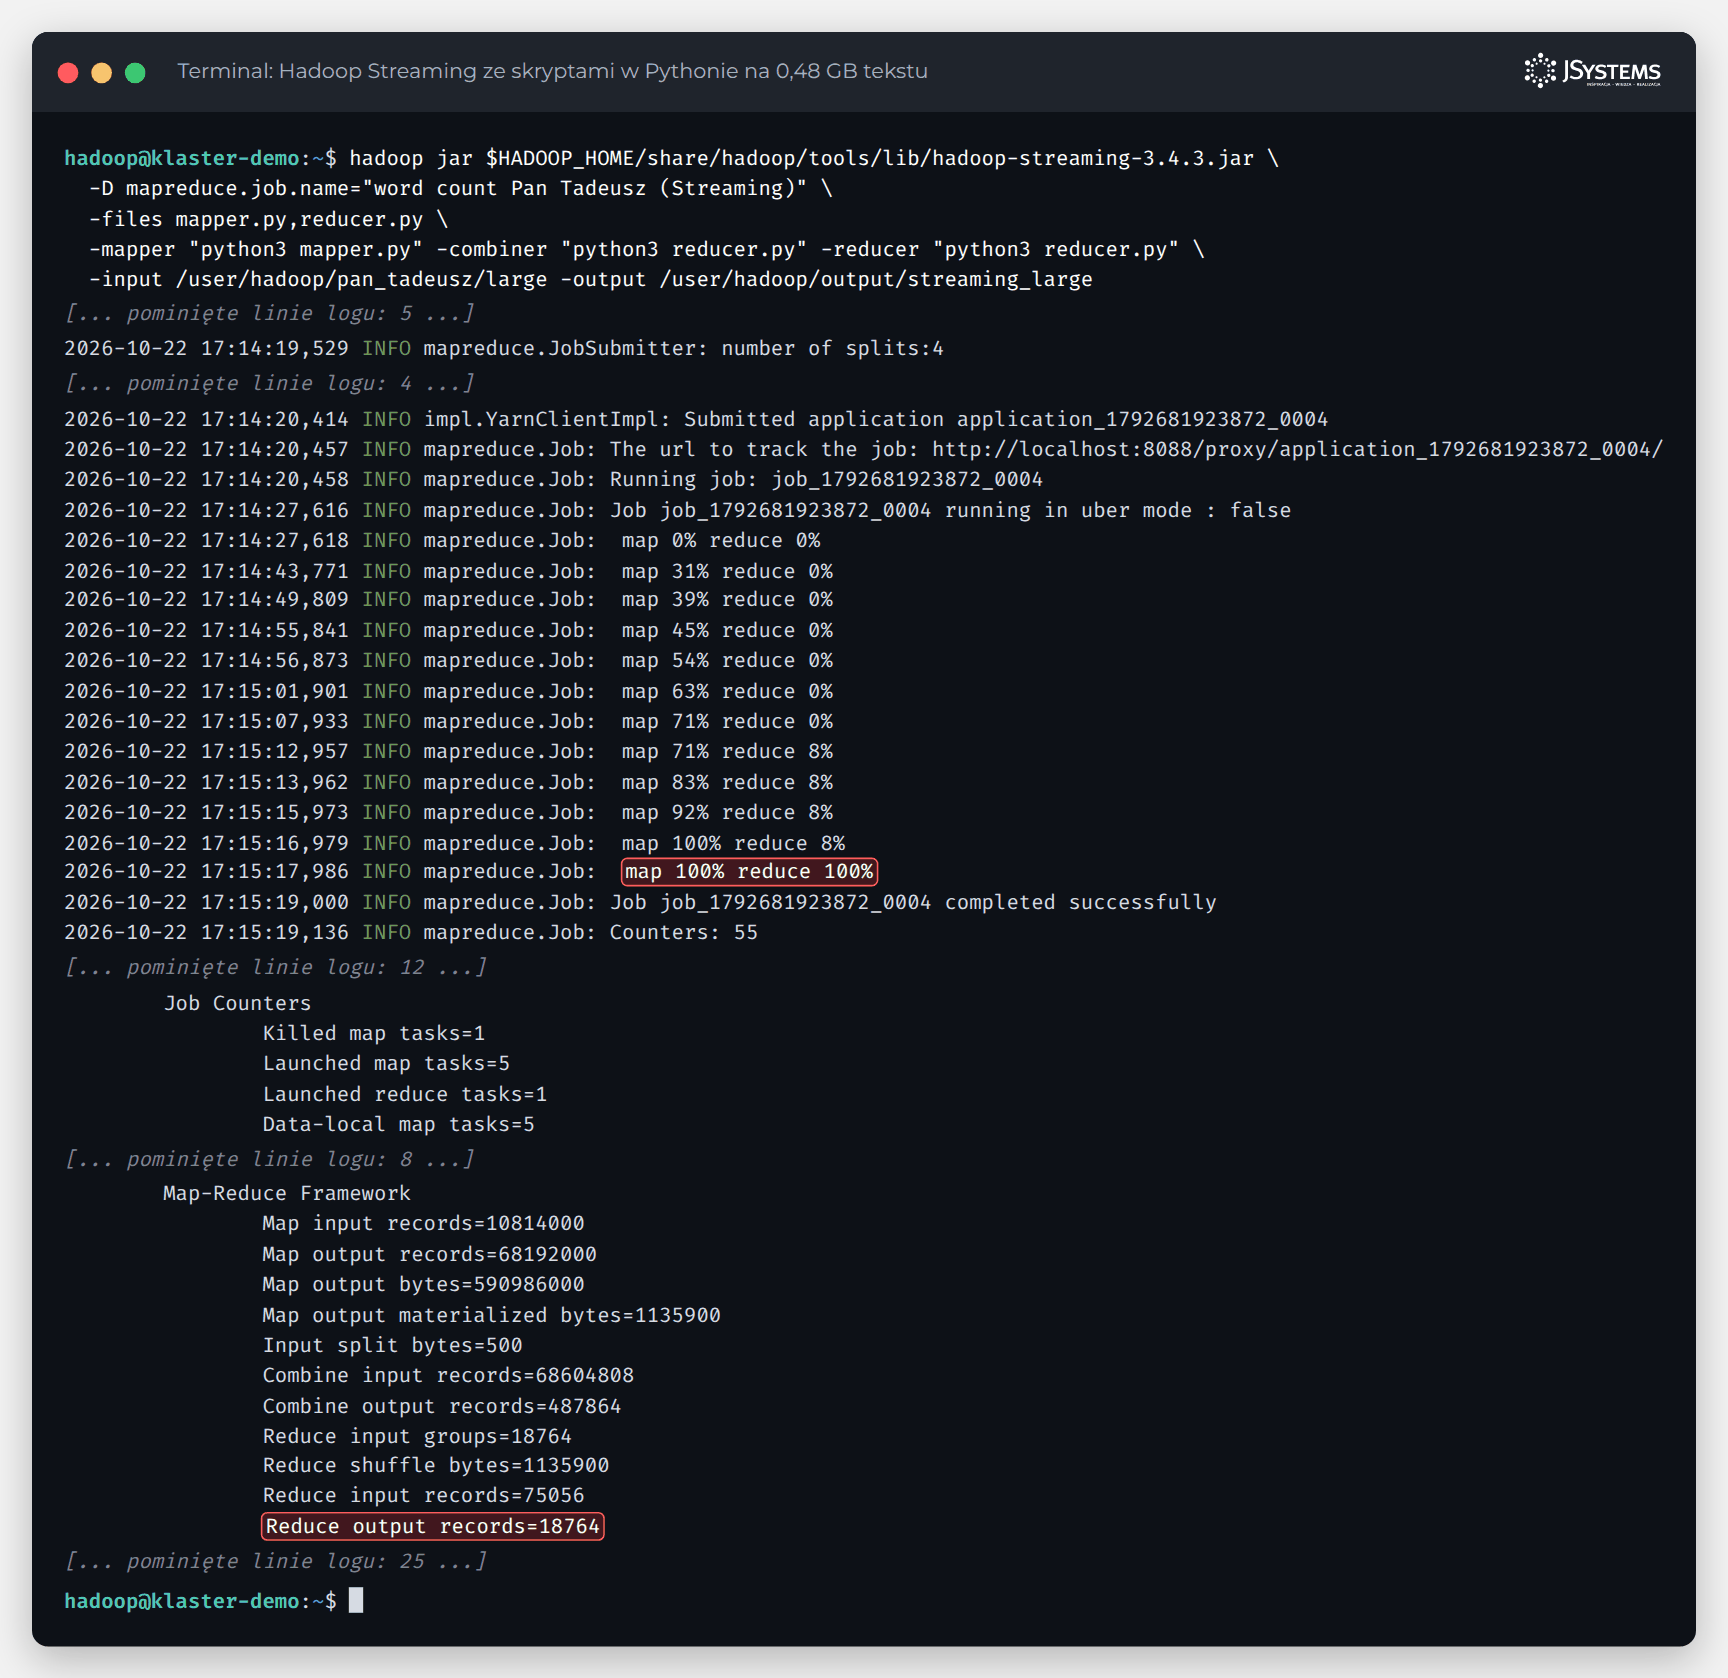Click 'pominięte linie logu: 12' note
Image resolution: width=1728 pixels, height=1678 pixels.
point(276,967)
